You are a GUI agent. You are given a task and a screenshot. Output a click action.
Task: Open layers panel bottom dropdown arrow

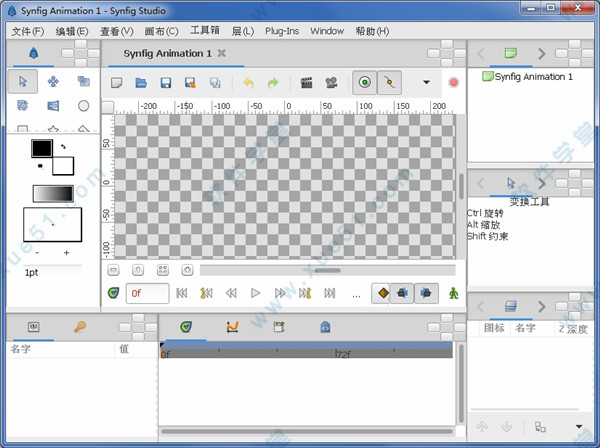click(x=579, y=427)
